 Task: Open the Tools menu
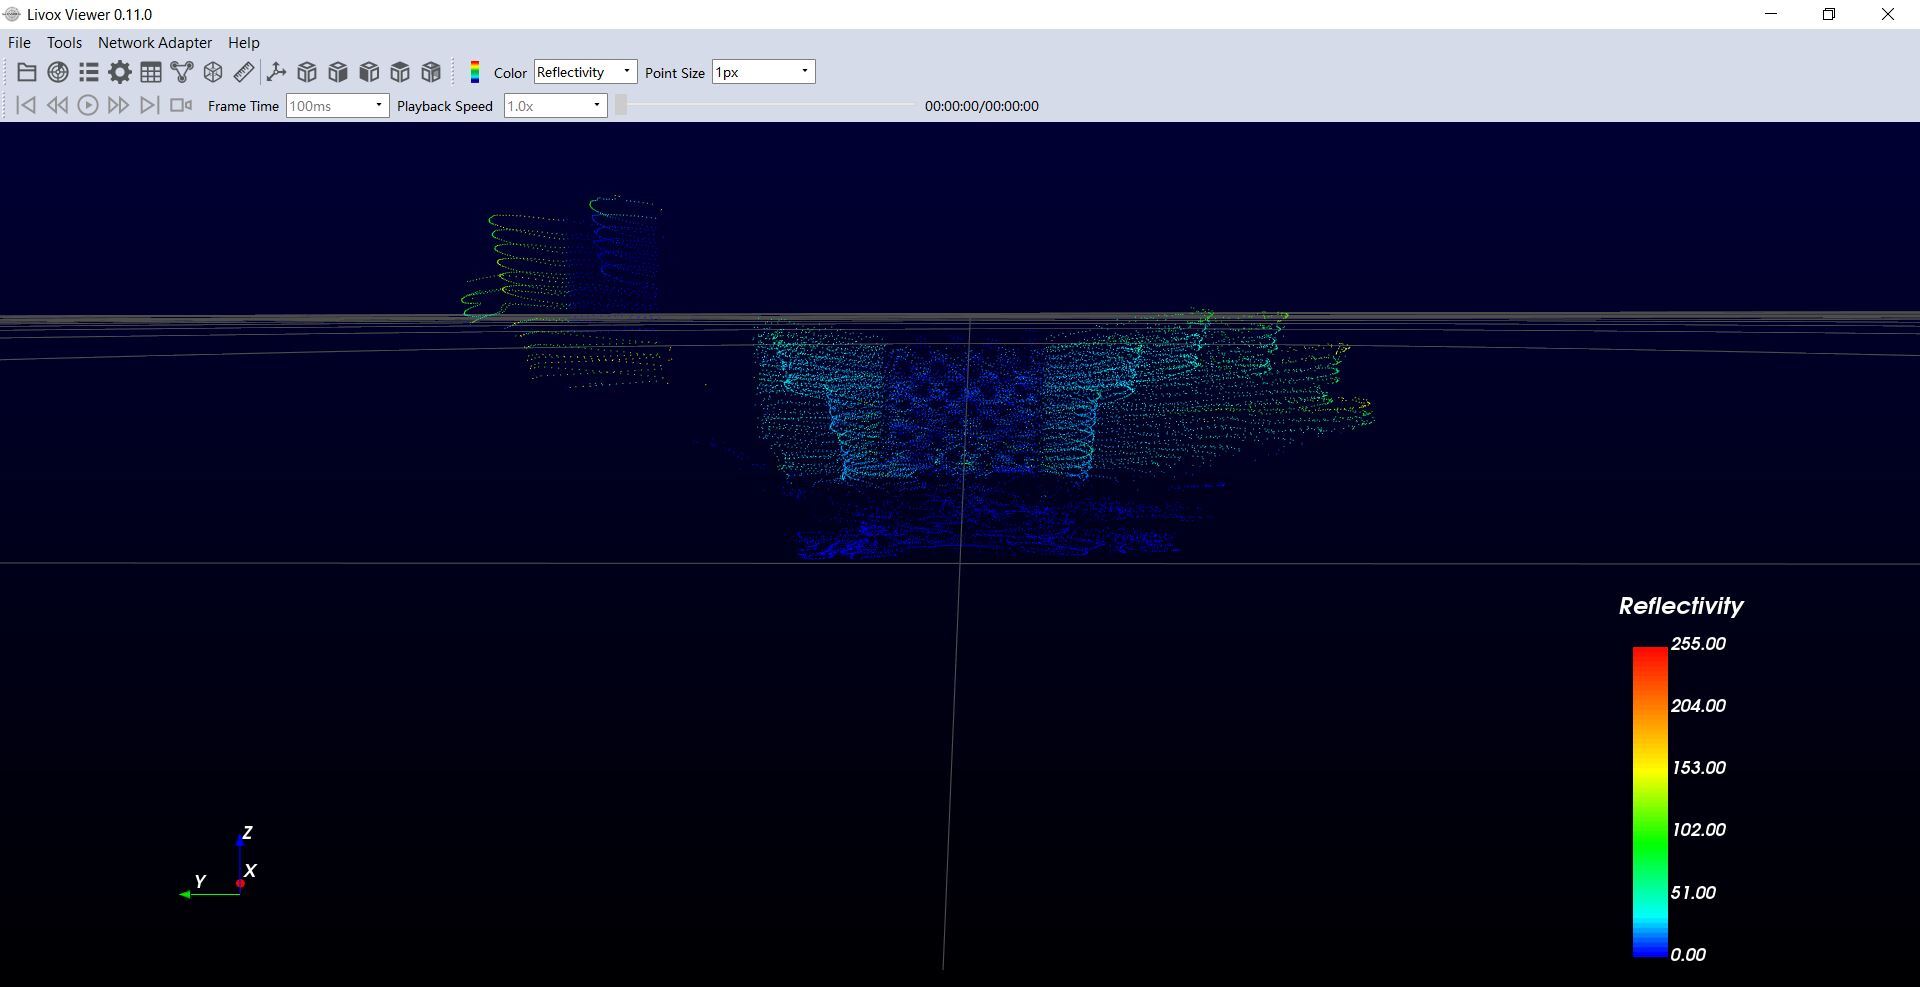64,43
